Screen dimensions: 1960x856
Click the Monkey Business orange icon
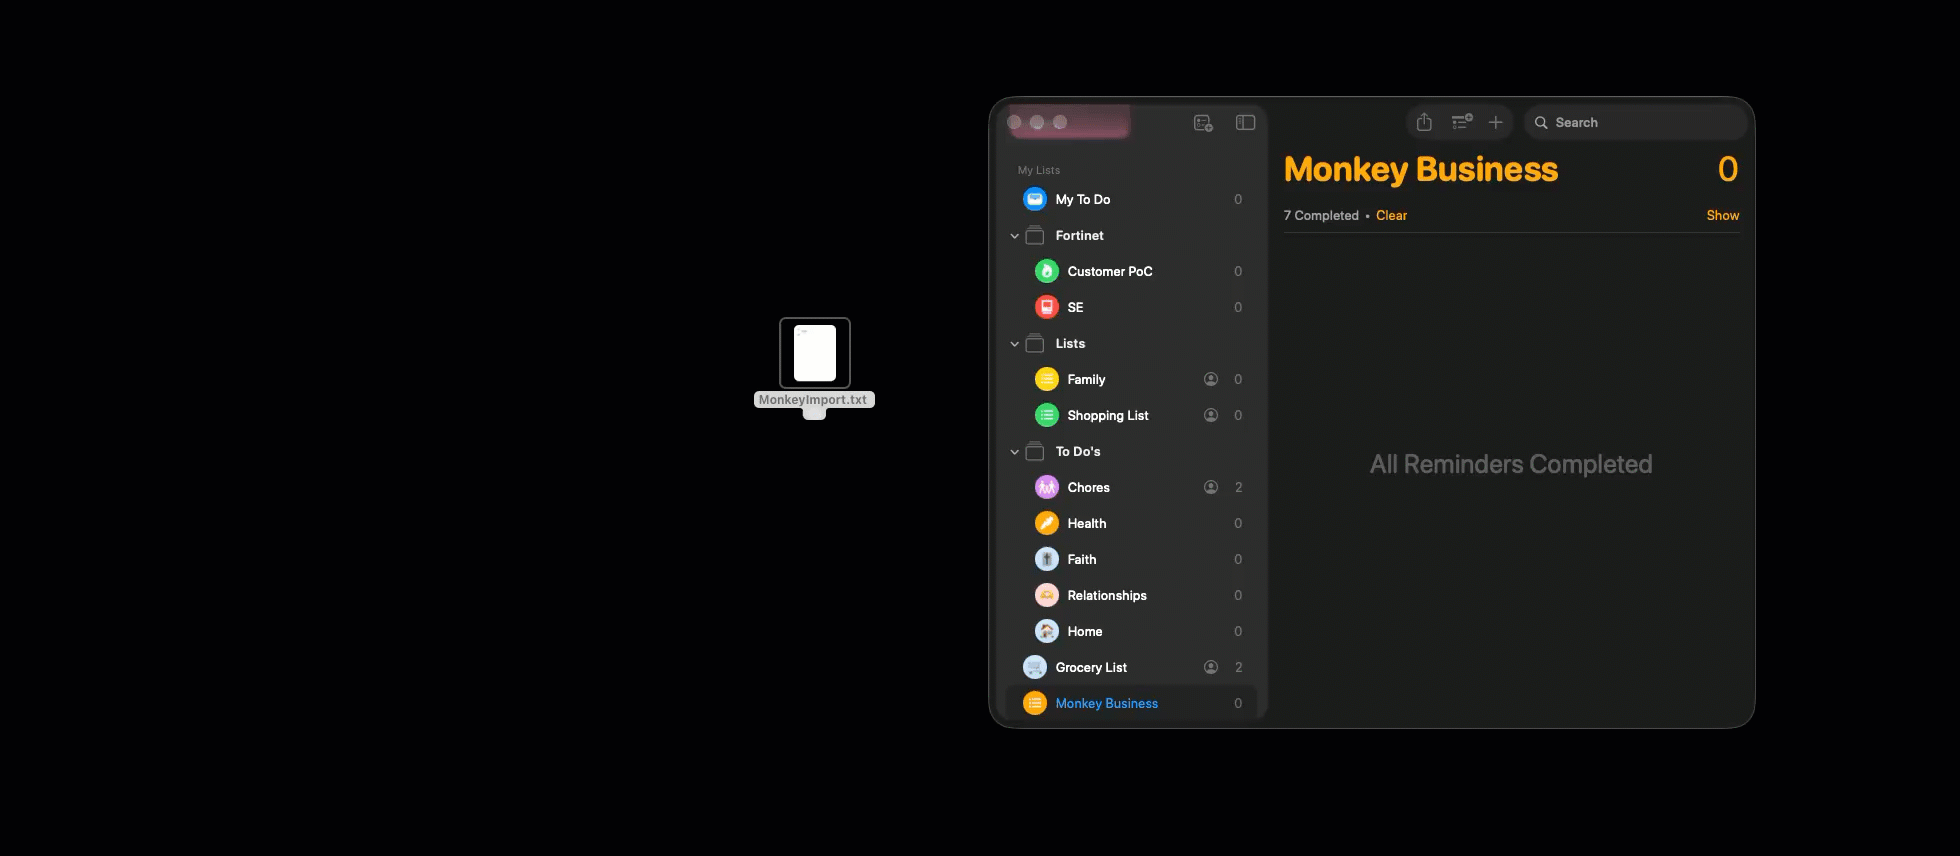point(1035,703)
